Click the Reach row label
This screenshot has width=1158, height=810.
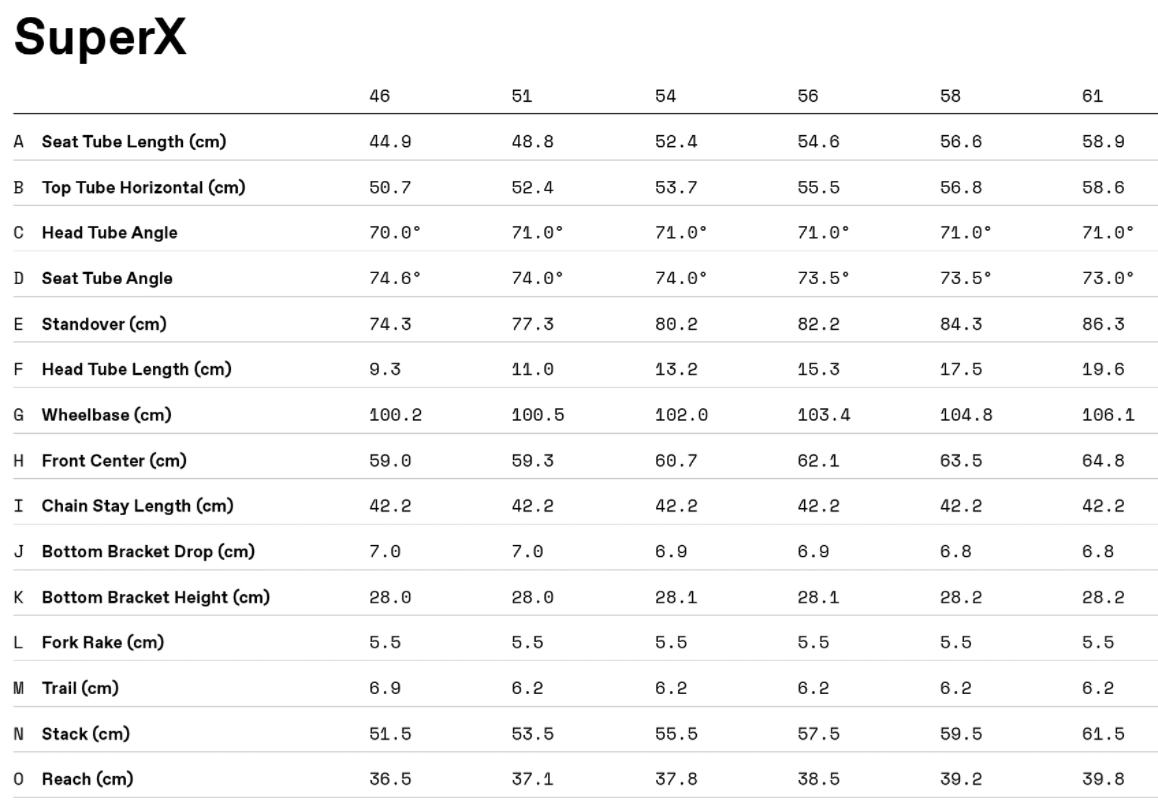click(87, 779)
